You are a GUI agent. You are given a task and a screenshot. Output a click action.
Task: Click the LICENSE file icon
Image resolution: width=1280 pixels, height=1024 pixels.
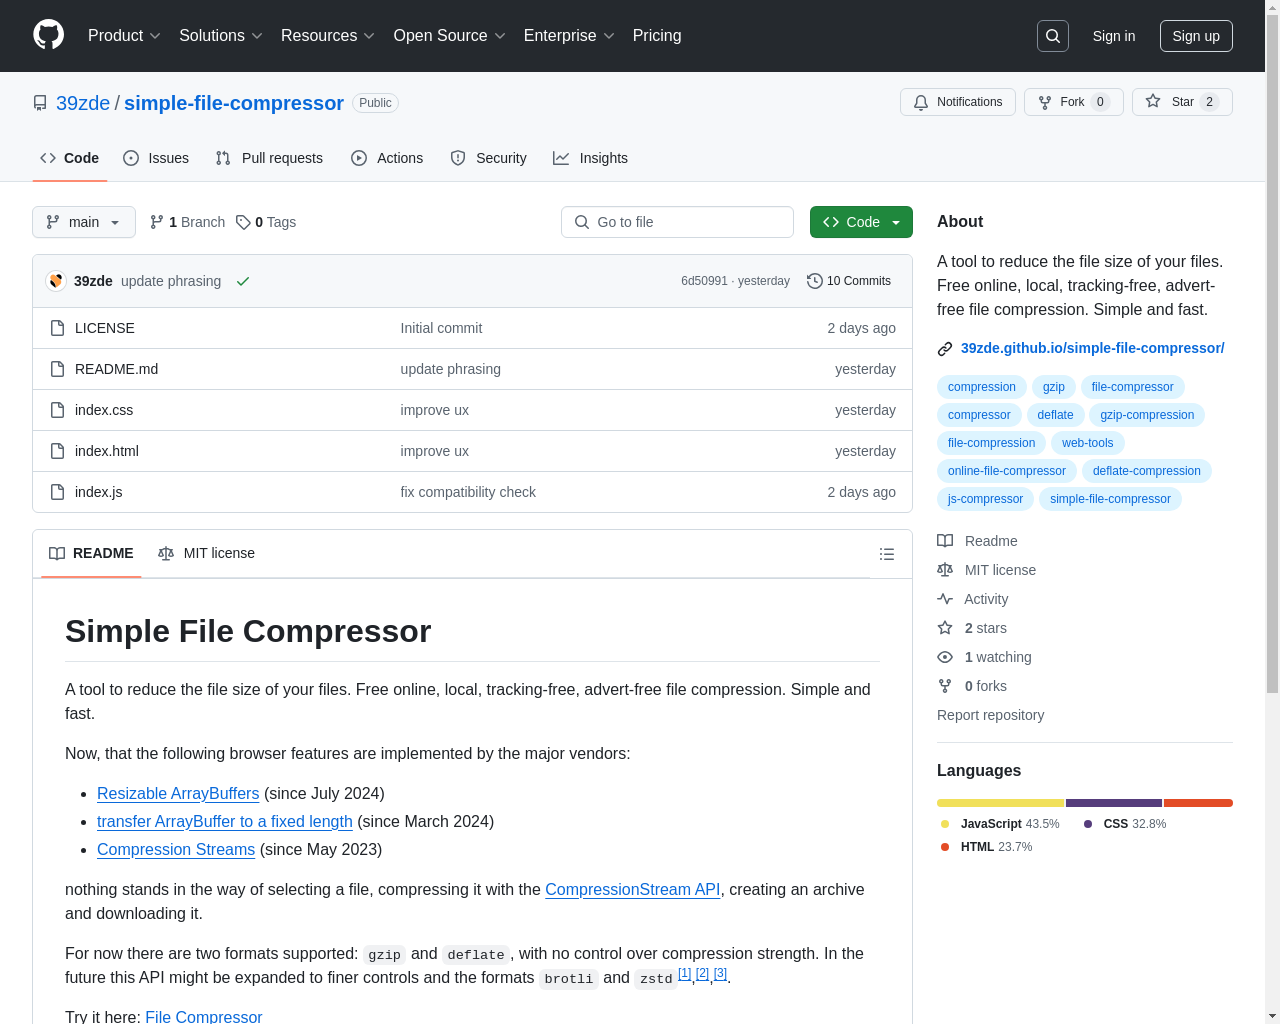point(57,328)
